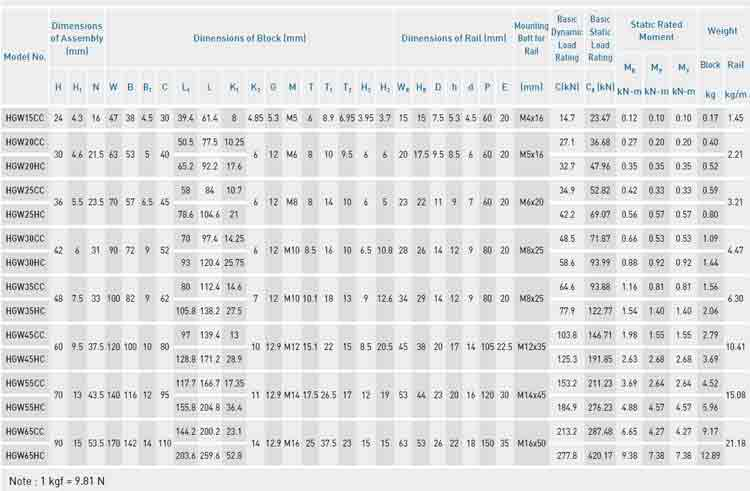Image resolution: width=750 pixels, height=491 pixels.
Task: Select the 'Mounting Bolt for Rail' header
Action: 531,38
